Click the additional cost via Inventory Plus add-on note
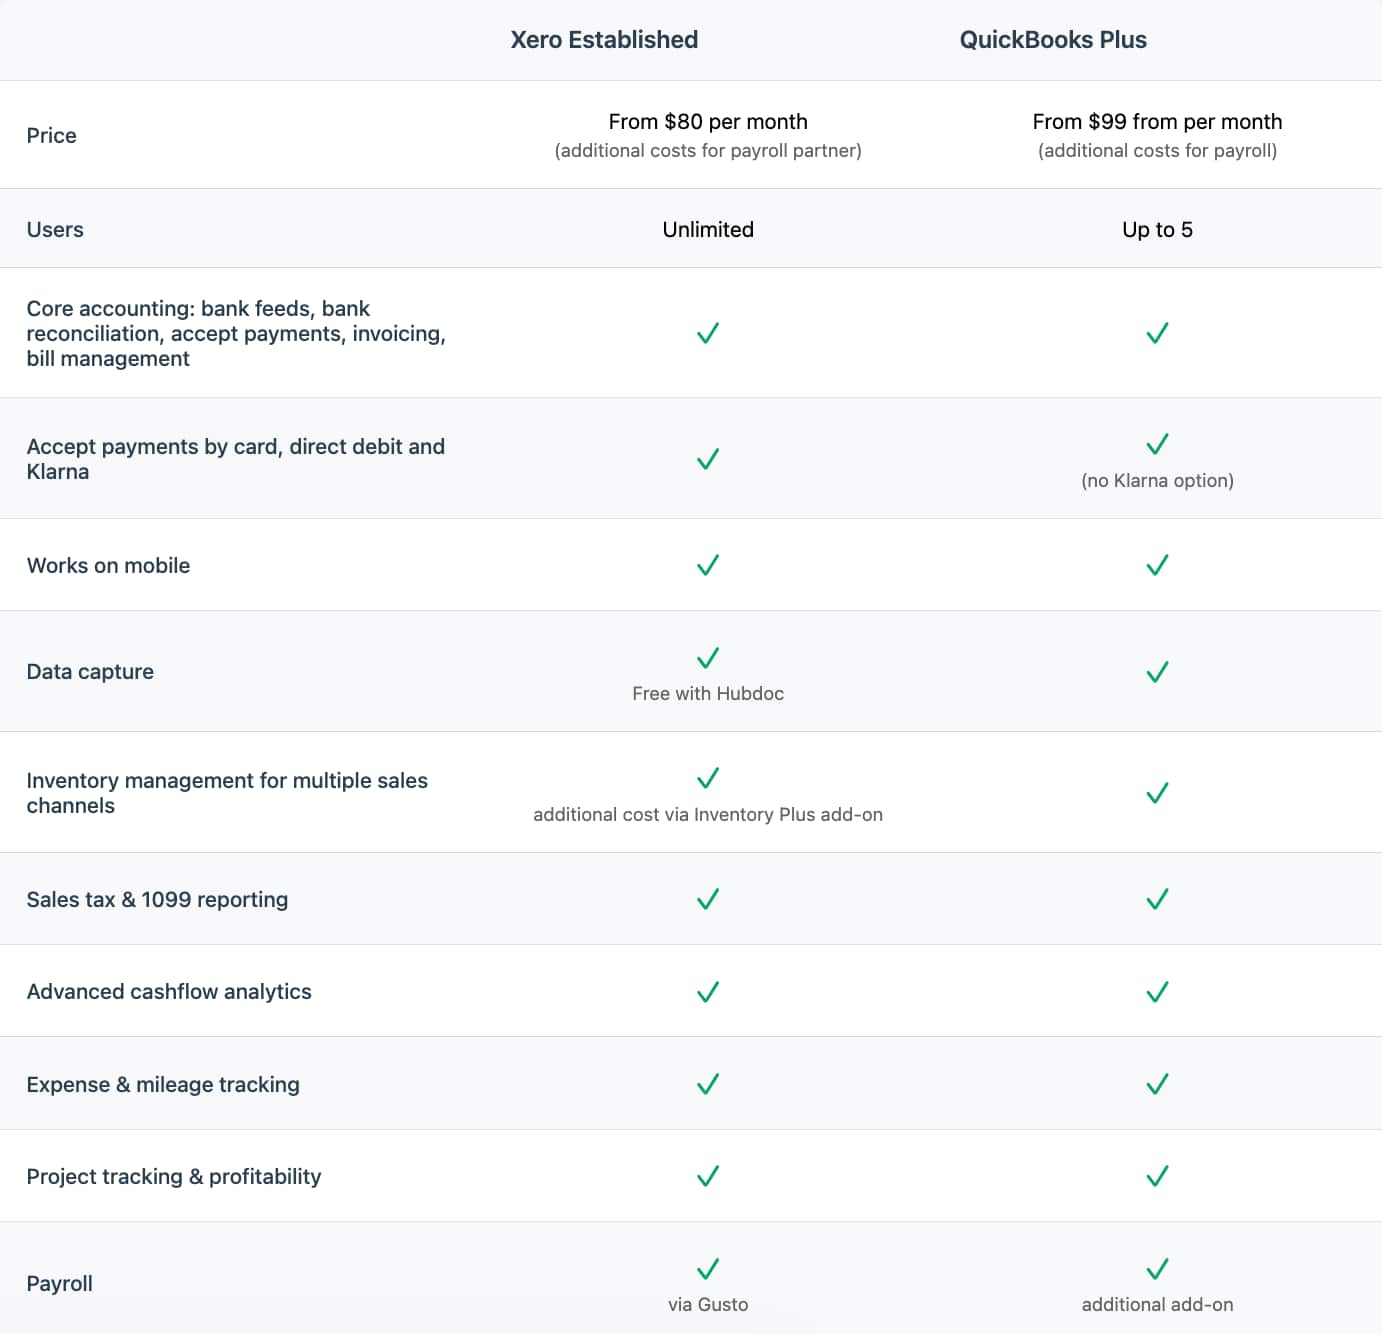 coord(708,815)
